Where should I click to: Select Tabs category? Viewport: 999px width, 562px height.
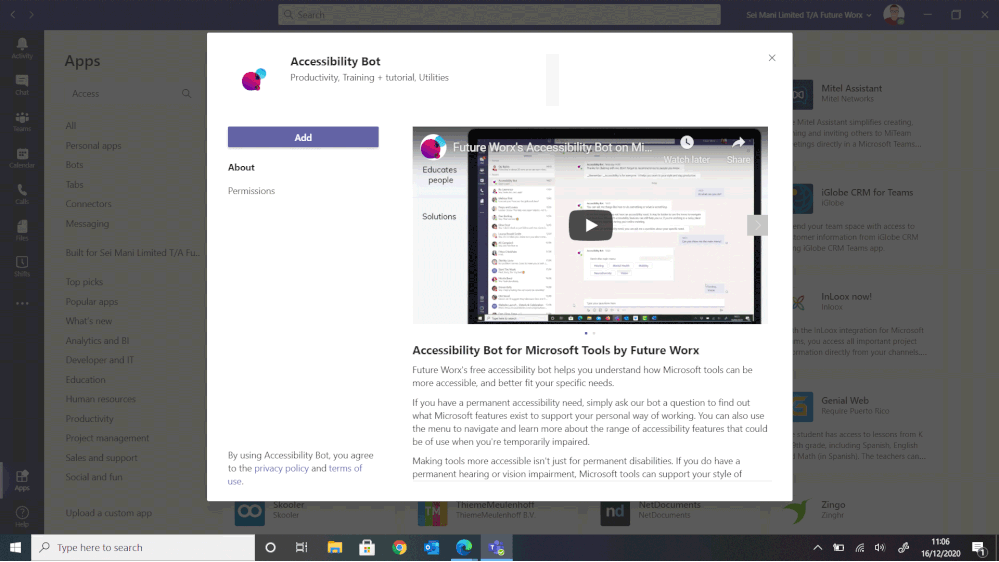tap(75, 184)
